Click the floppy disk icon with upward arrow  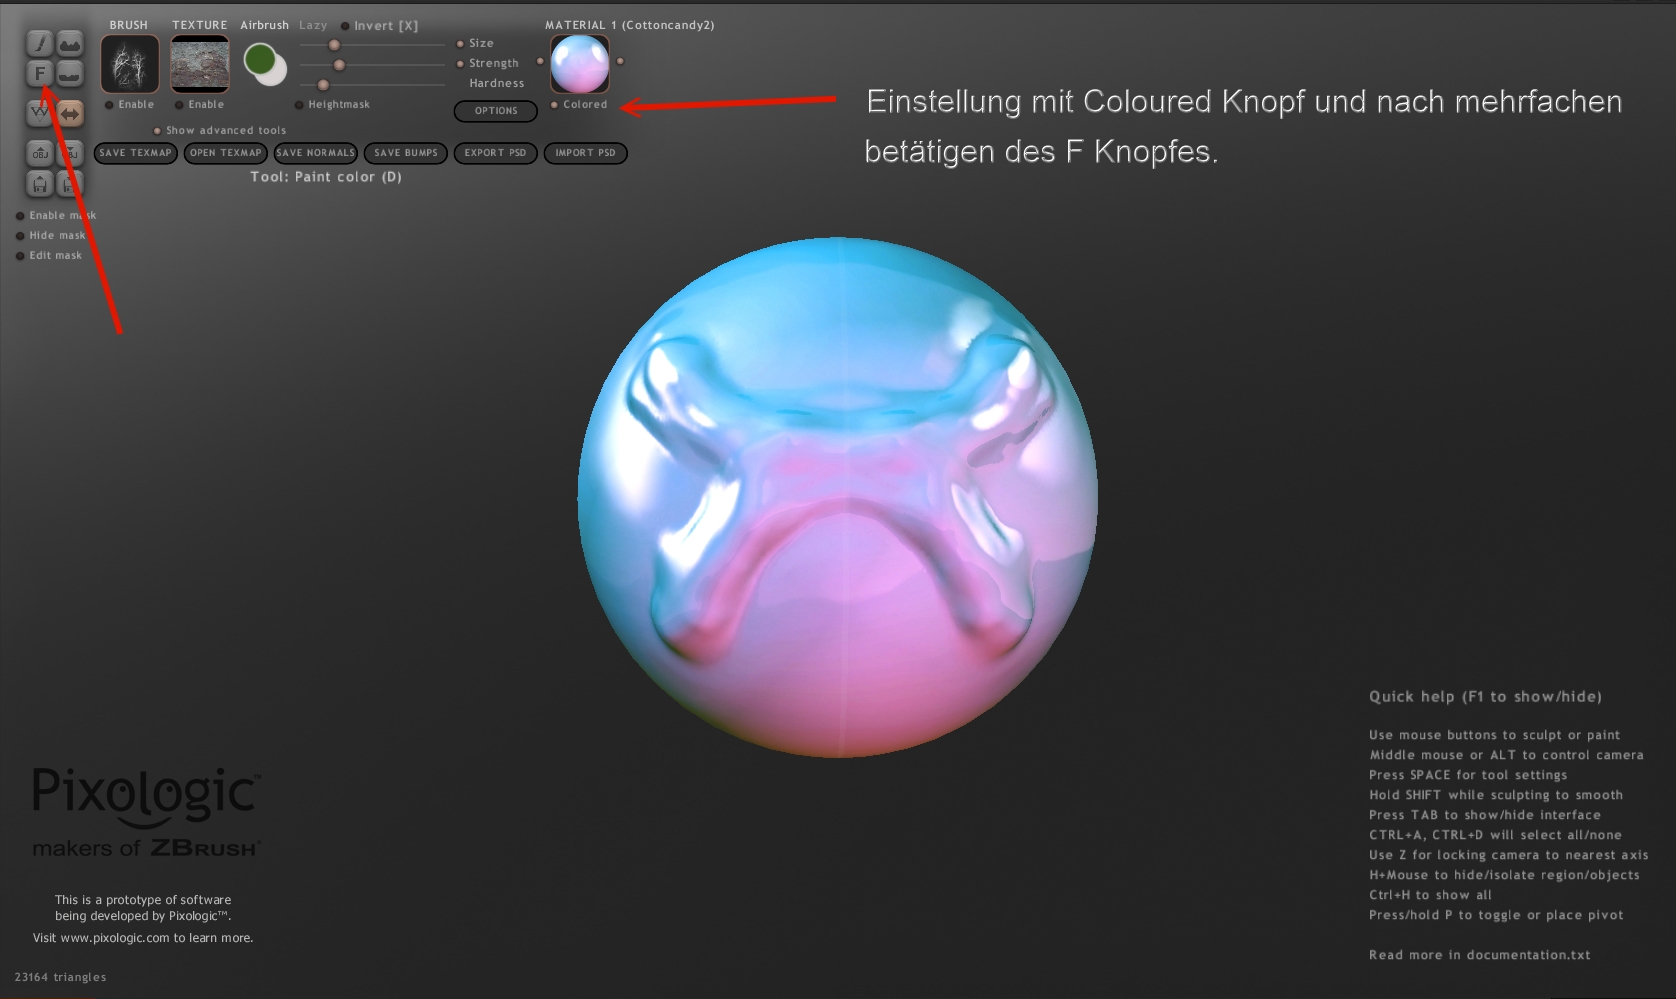coord(39,183)
